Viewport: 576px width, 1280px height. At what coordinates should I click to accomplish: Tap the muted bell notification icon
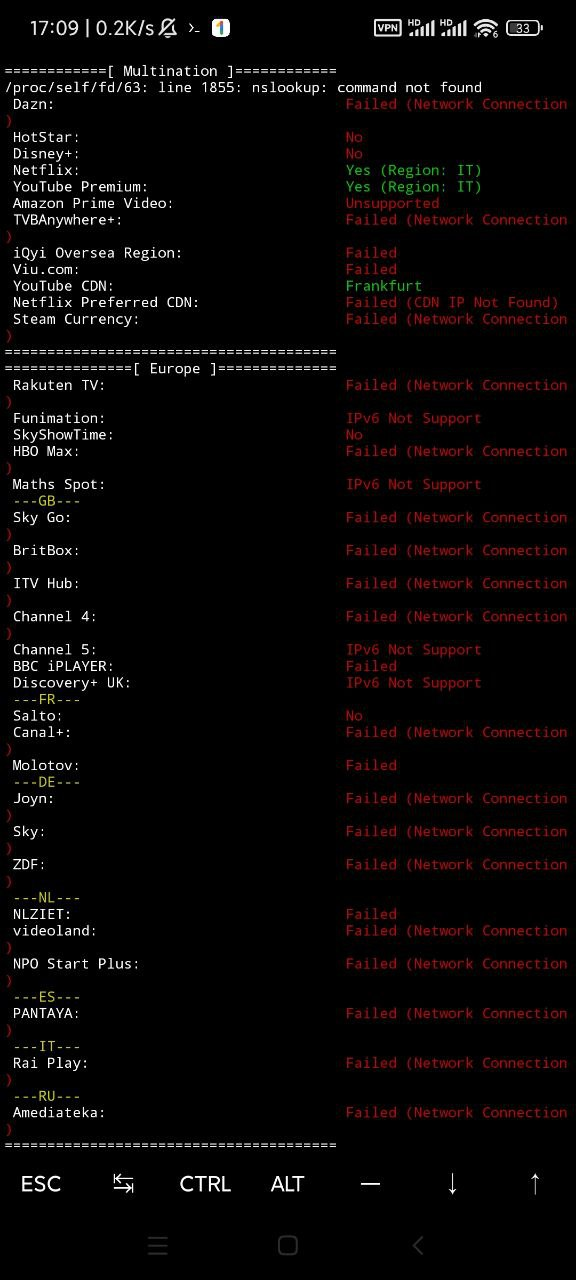click(168, 28)
